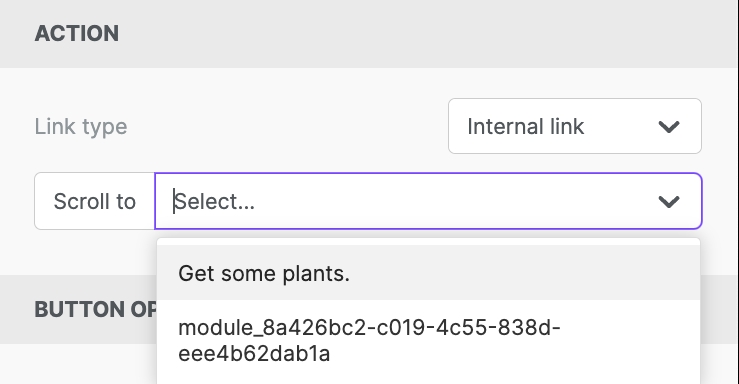Pick the module_8a426bc2 option from list

click(428, 340)
